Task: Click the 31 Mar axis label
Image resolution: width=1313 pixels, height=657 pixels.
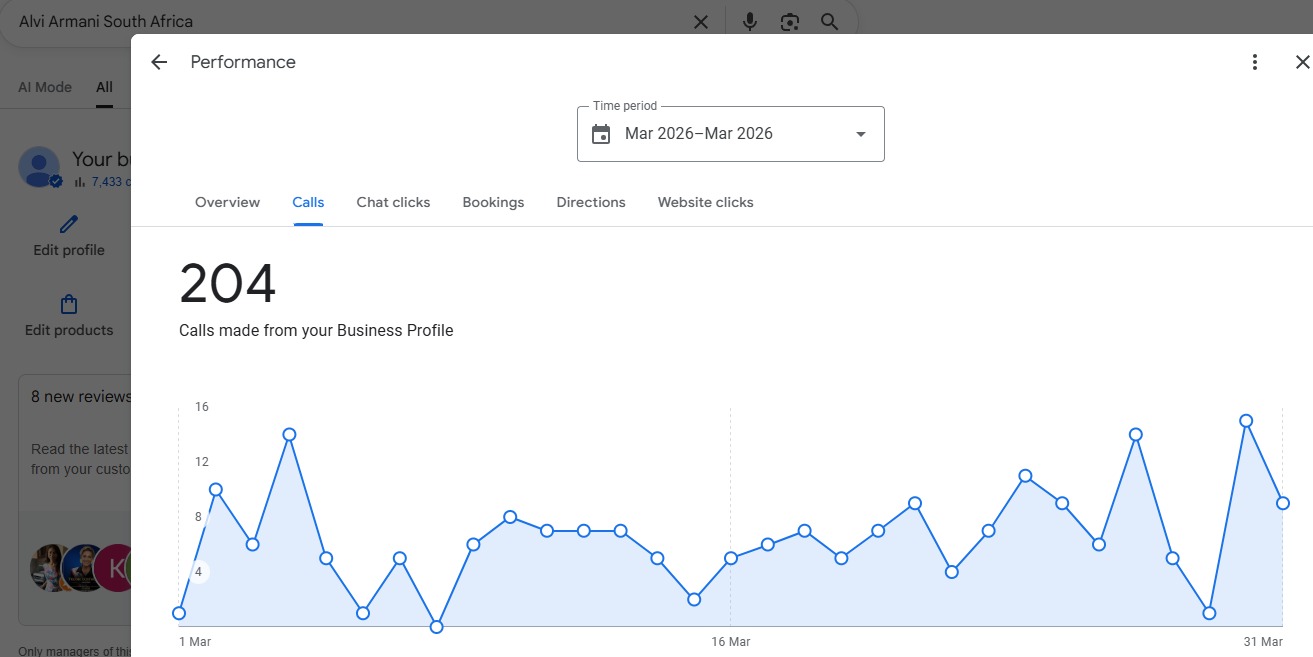Action: pos(1264,641)
